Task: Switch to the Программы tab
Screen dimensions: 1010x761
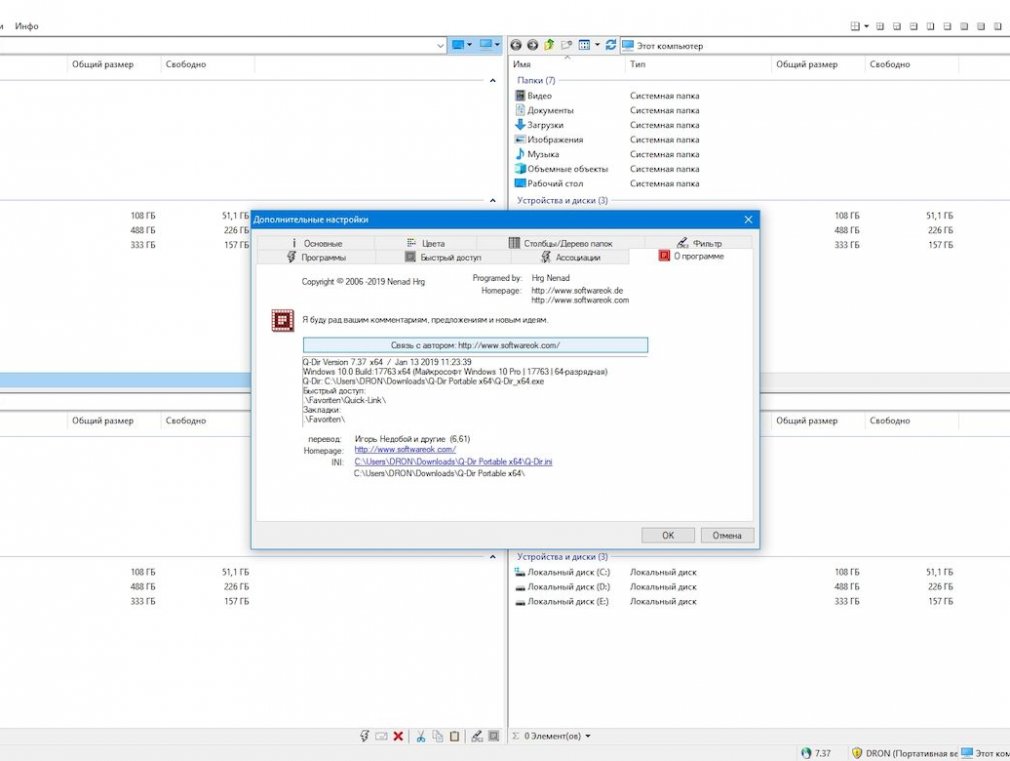Action: pos(316,257)
